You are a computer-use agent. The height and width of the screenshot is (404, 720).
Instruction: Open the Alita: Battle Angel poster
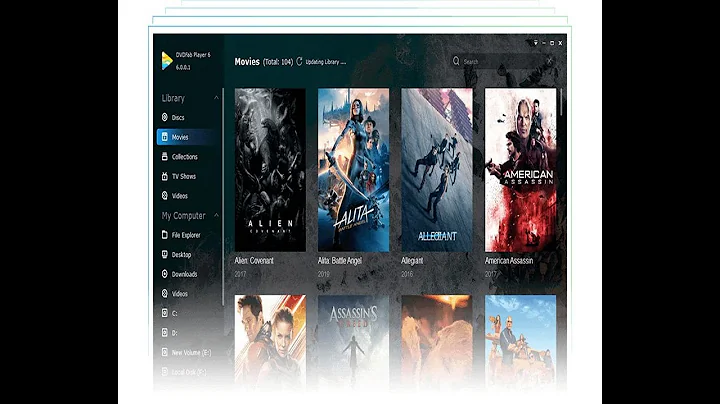click(x=354, y=170)
